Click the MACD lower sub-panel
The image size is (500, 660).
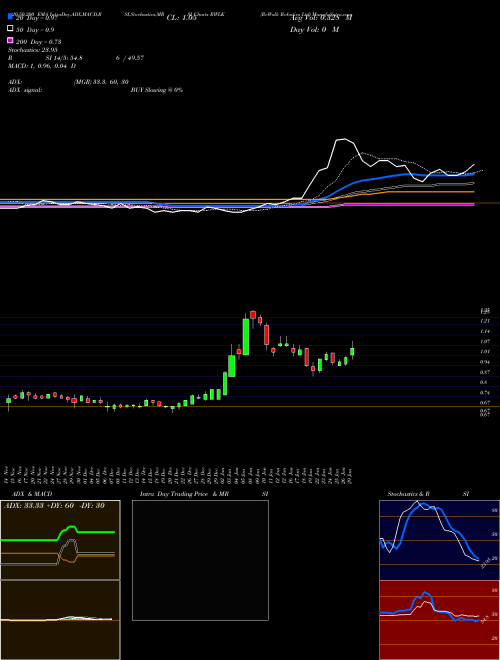click(x=60, y=620)
